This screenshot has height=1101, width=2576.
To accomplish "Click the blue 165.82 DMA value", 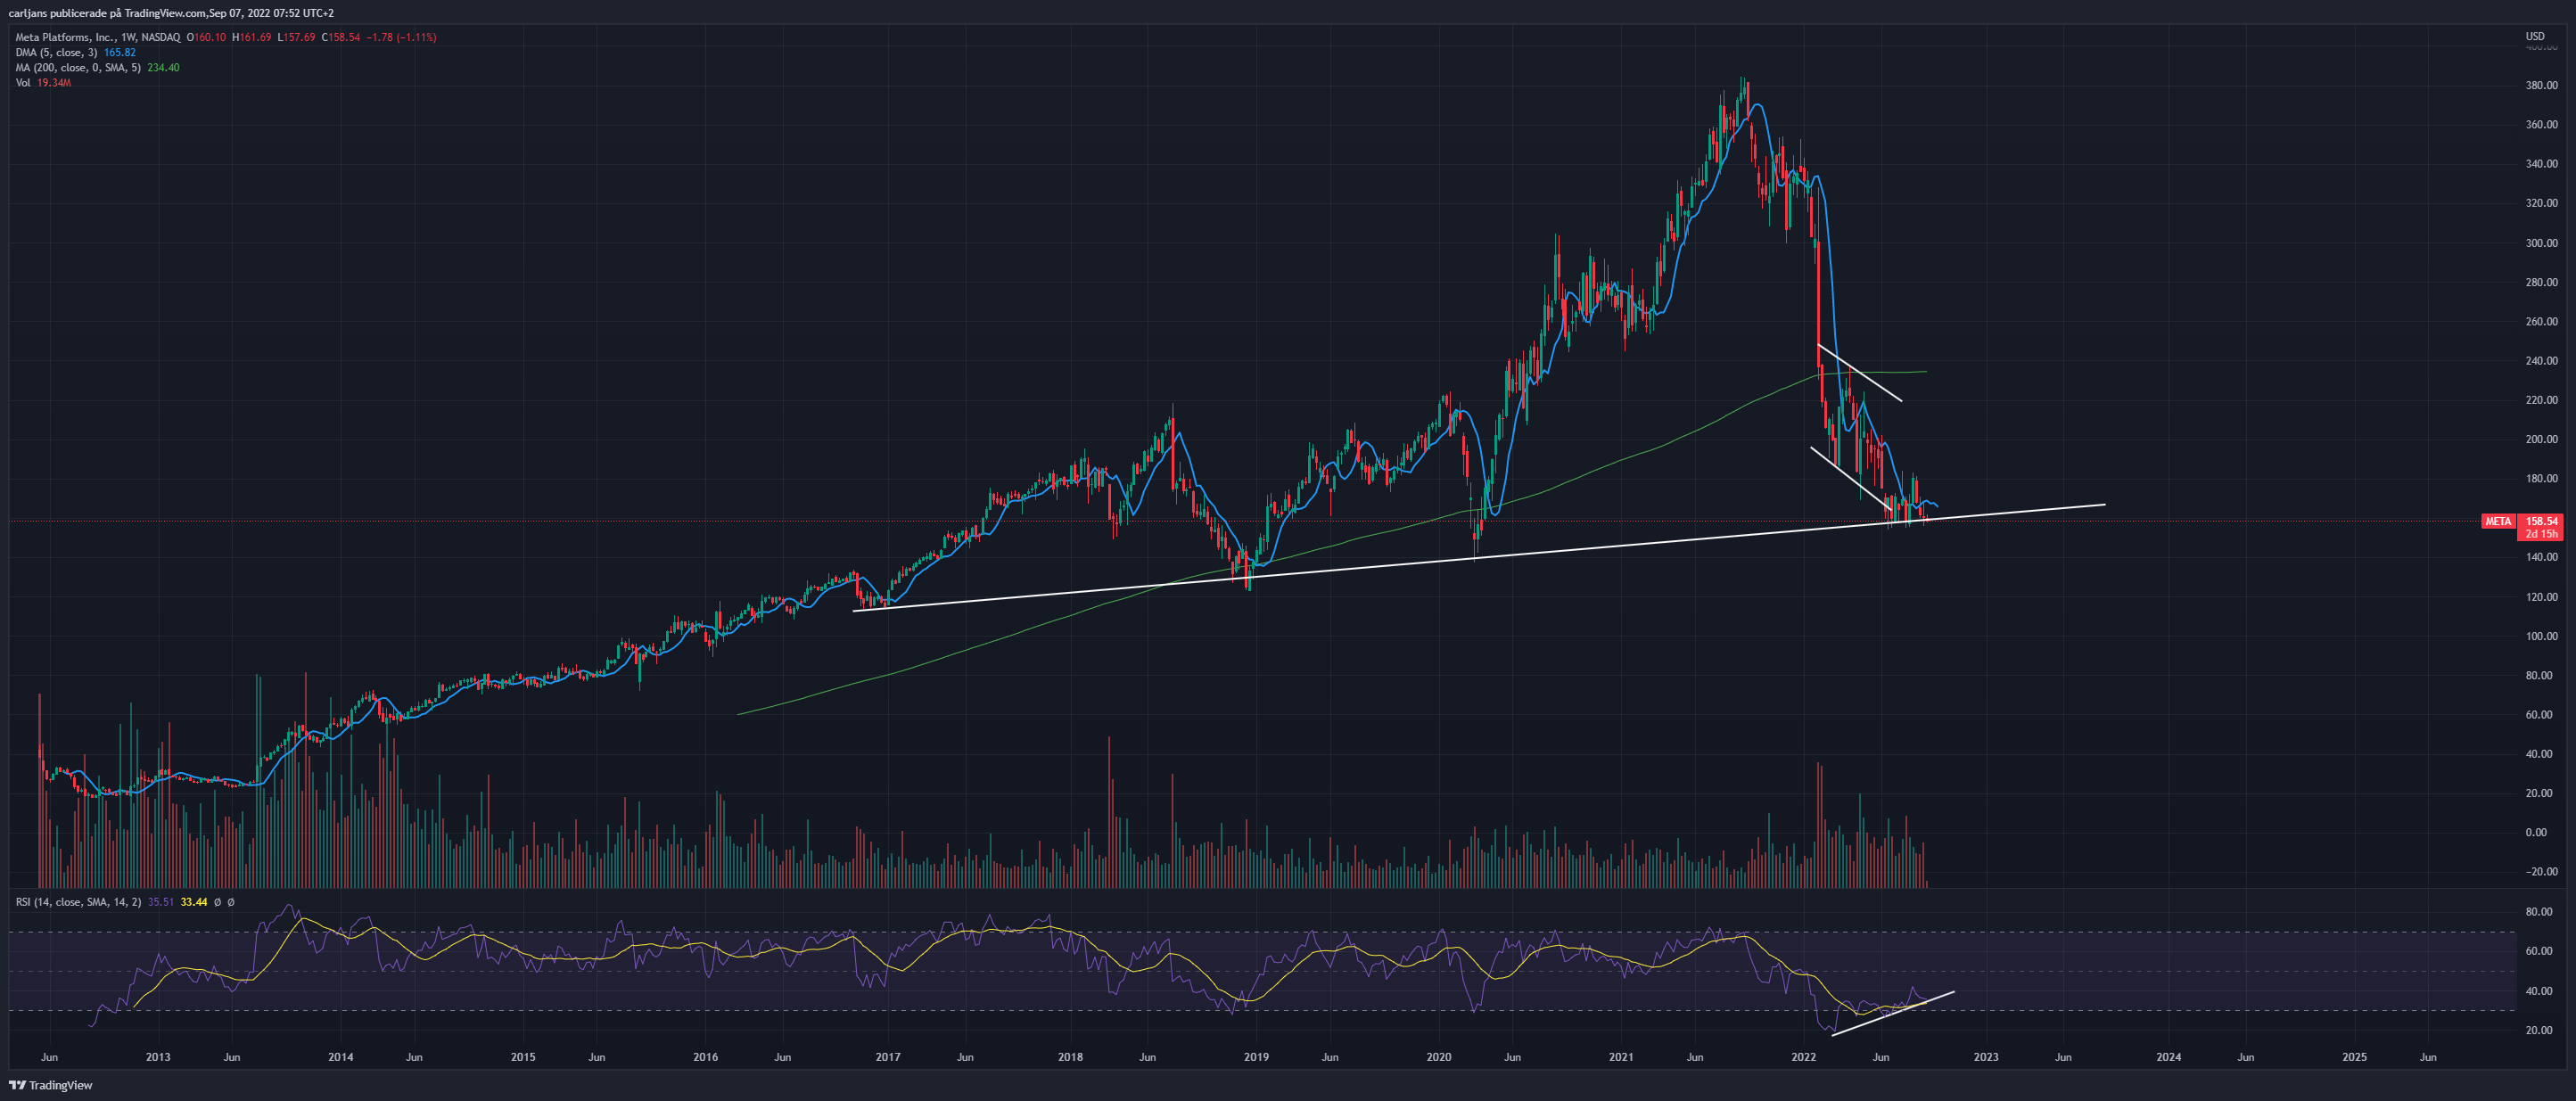I will tap(120, 52).
